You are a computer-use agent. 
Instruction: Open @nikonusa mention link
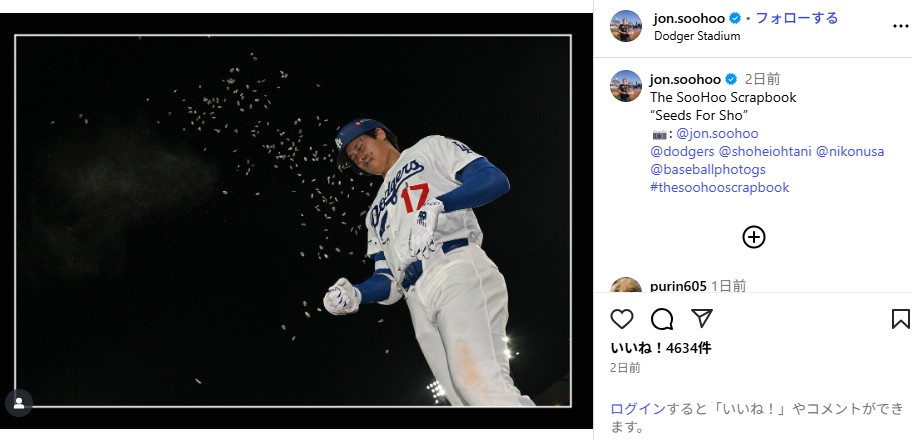click(850, 152)
